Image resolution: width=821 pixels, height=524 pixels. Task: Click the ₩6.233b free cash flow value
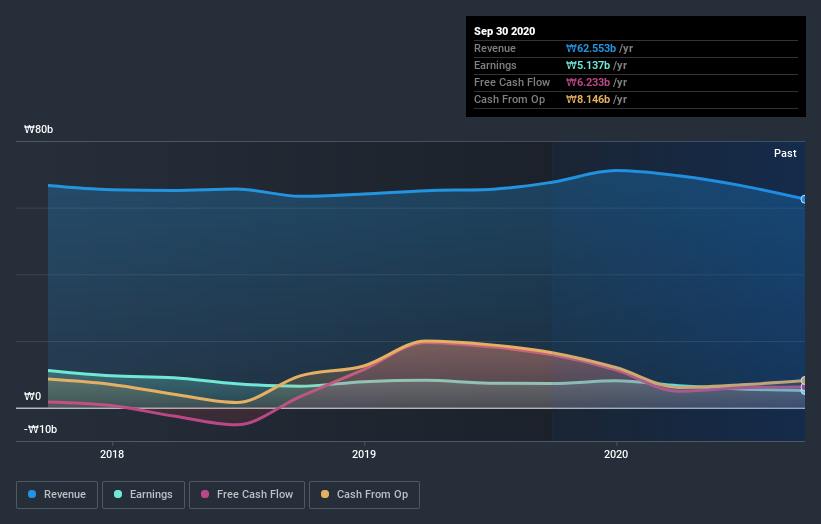588,83
